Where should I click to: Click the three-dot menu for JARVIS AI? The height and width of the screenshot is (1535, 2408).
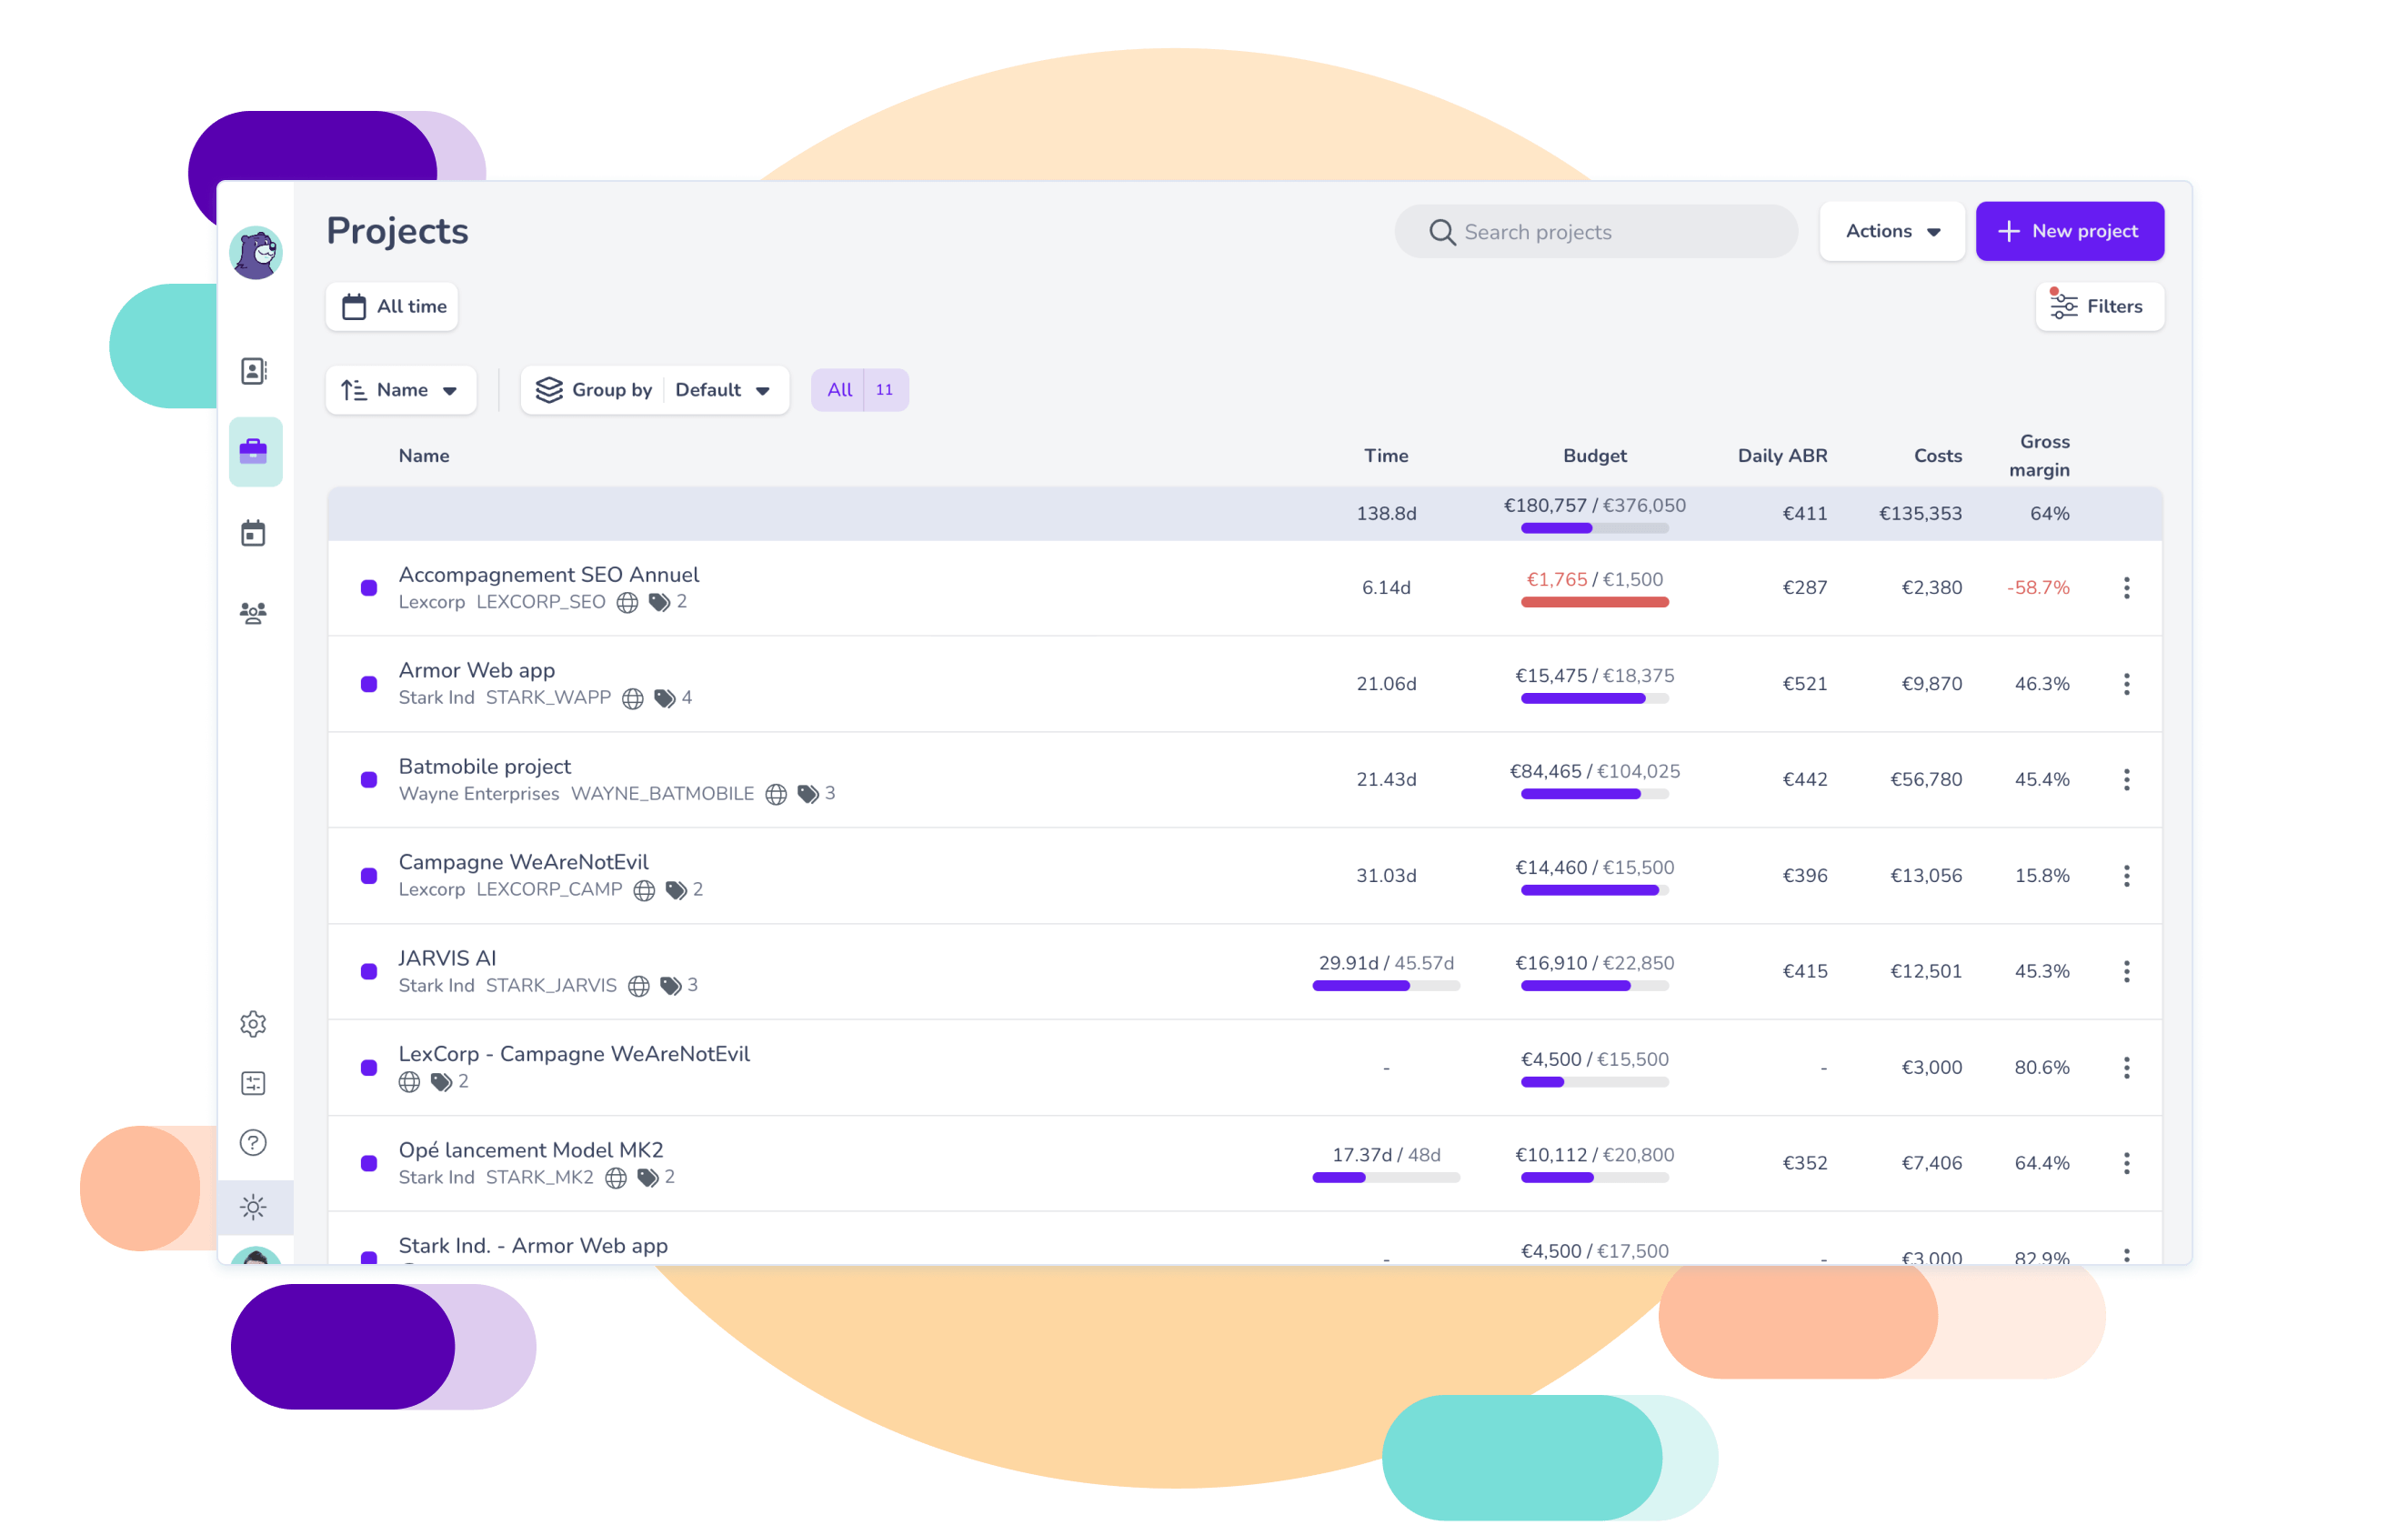pos(2127,970)
